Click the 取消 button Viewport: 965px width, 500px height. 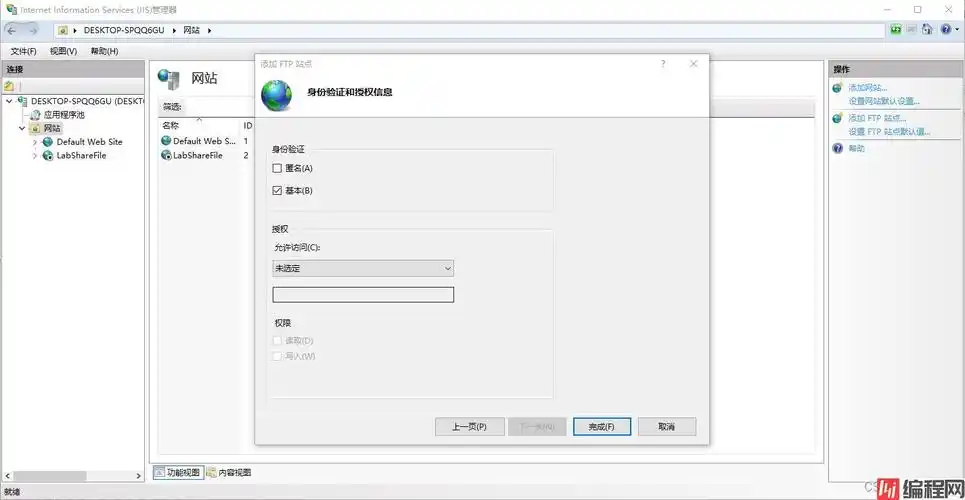(667, 427)
